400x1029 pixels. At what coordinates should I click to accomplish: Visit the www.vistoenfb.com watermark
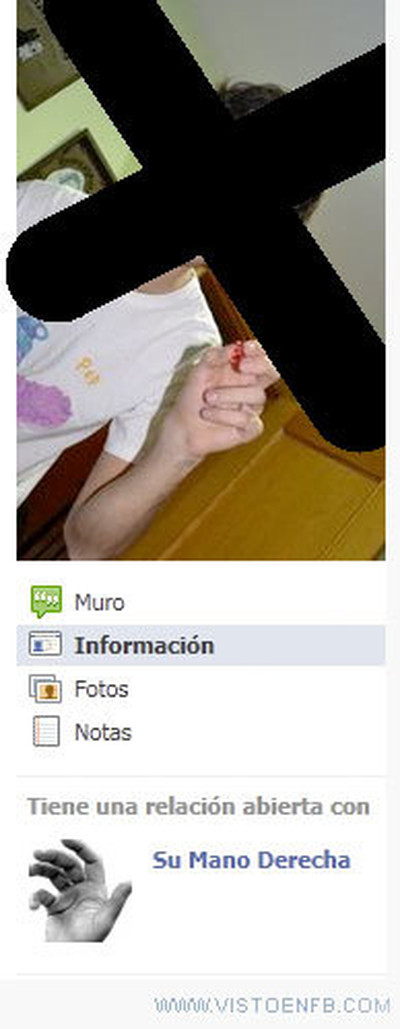[272, 1005]
